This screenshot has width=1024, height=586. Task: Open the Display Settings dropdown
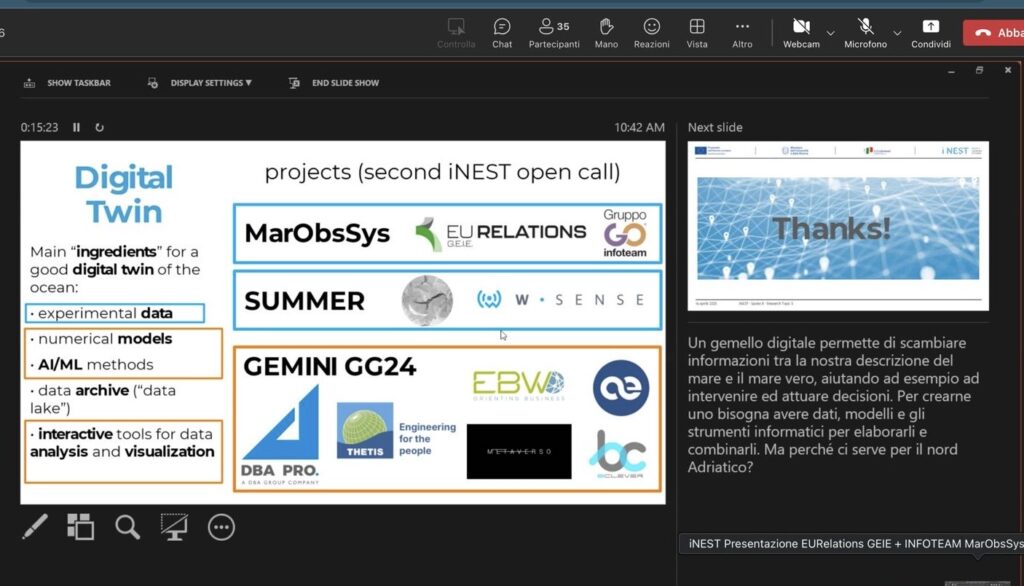(x=200, y=83)
